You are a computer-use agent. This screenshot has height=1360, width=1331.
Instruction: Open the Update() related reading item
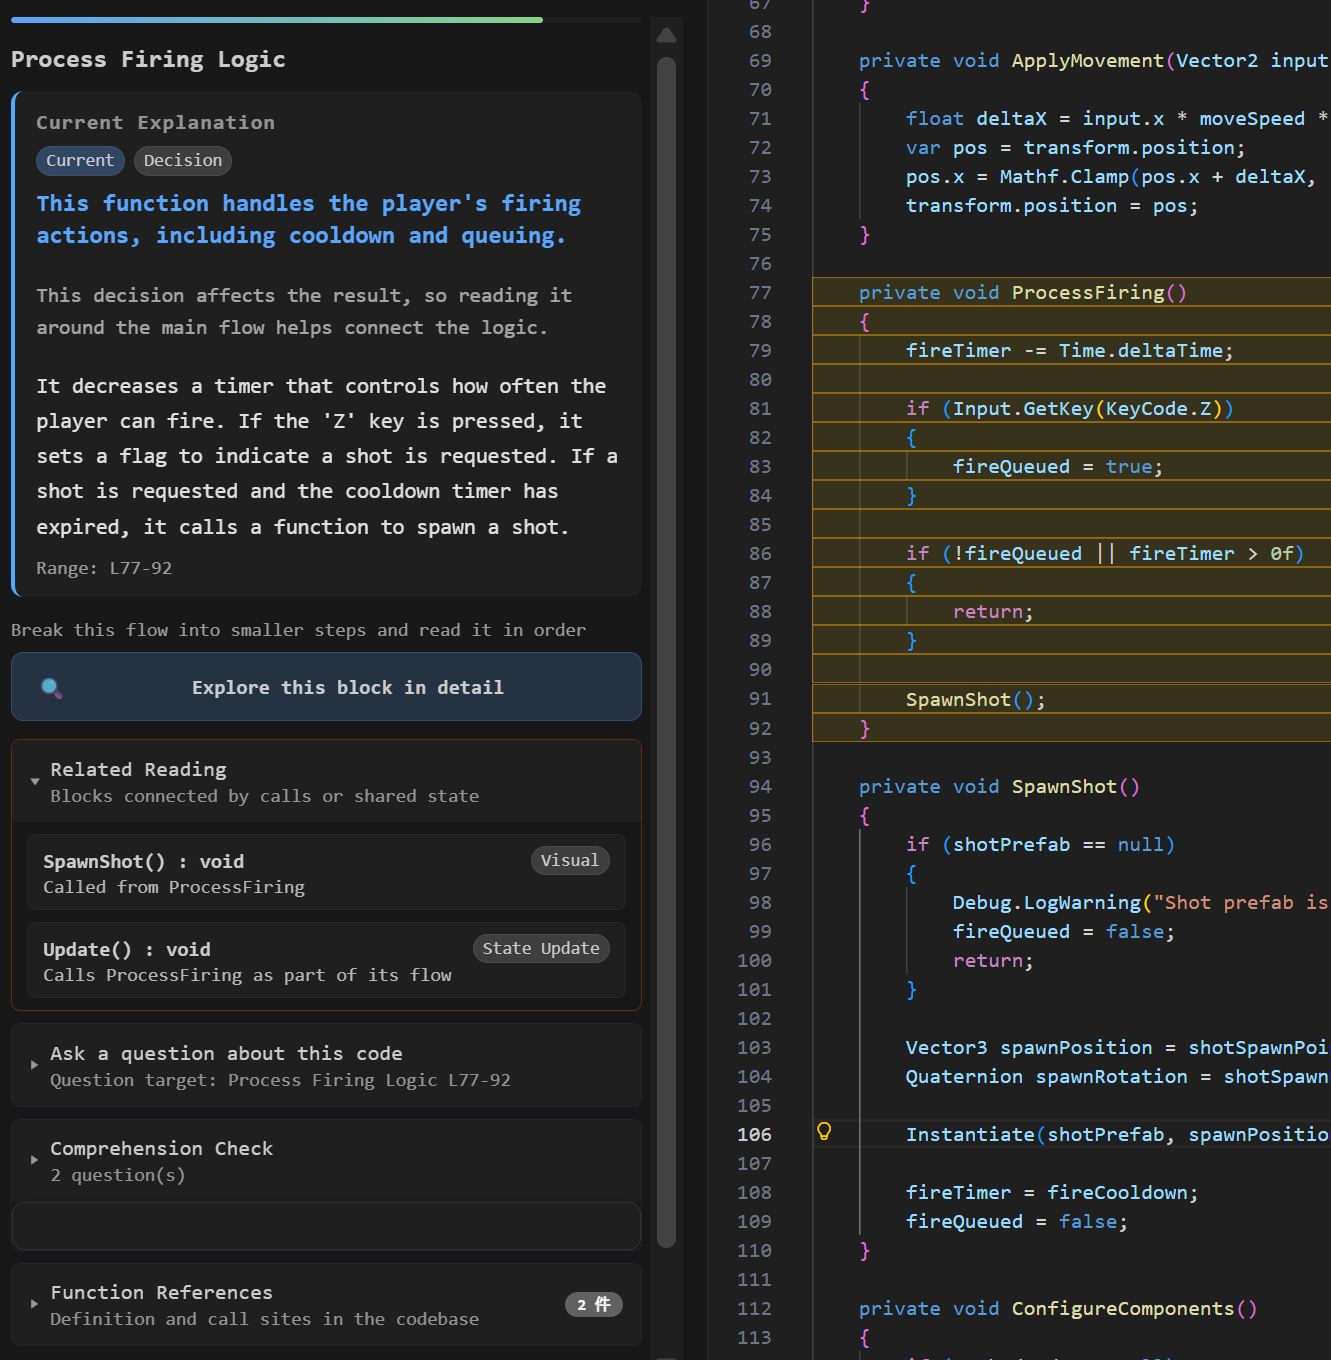pyautogui.click(x=326, y=960)
